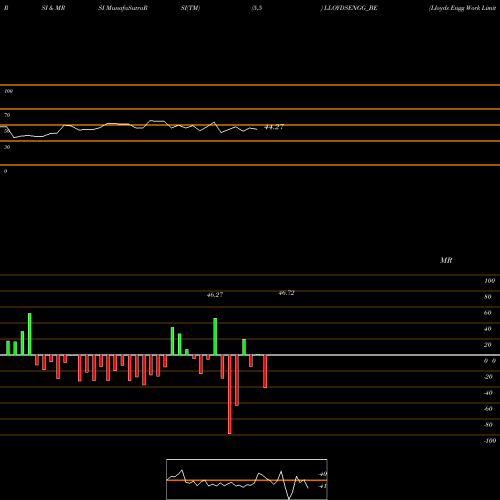This screenshot has width=500, height=500.
Task: Click the Lloyds Engg Work Limit title
Action: click(462, 8)
